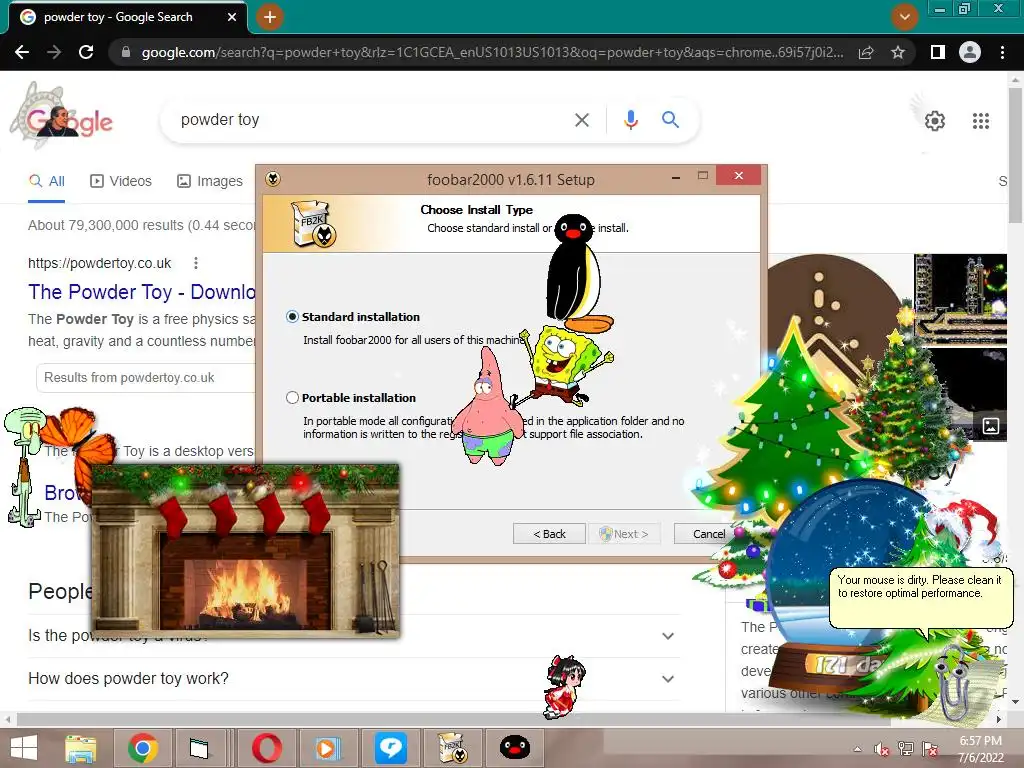Image resolution: width=1024 pixels, height=768 pixels.
Task: Click the Patrick Star desktop character
Action: tap(487, 407)
